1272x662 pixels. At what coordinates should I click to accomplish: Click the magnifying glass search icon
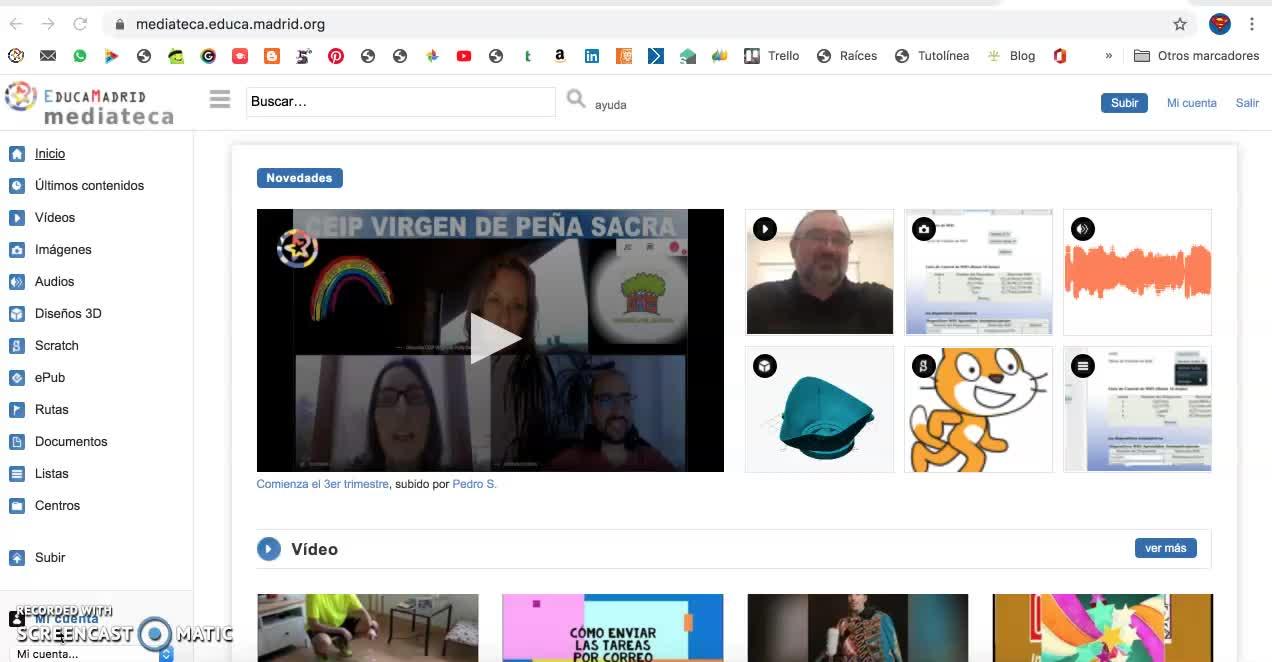click(576, 98)
